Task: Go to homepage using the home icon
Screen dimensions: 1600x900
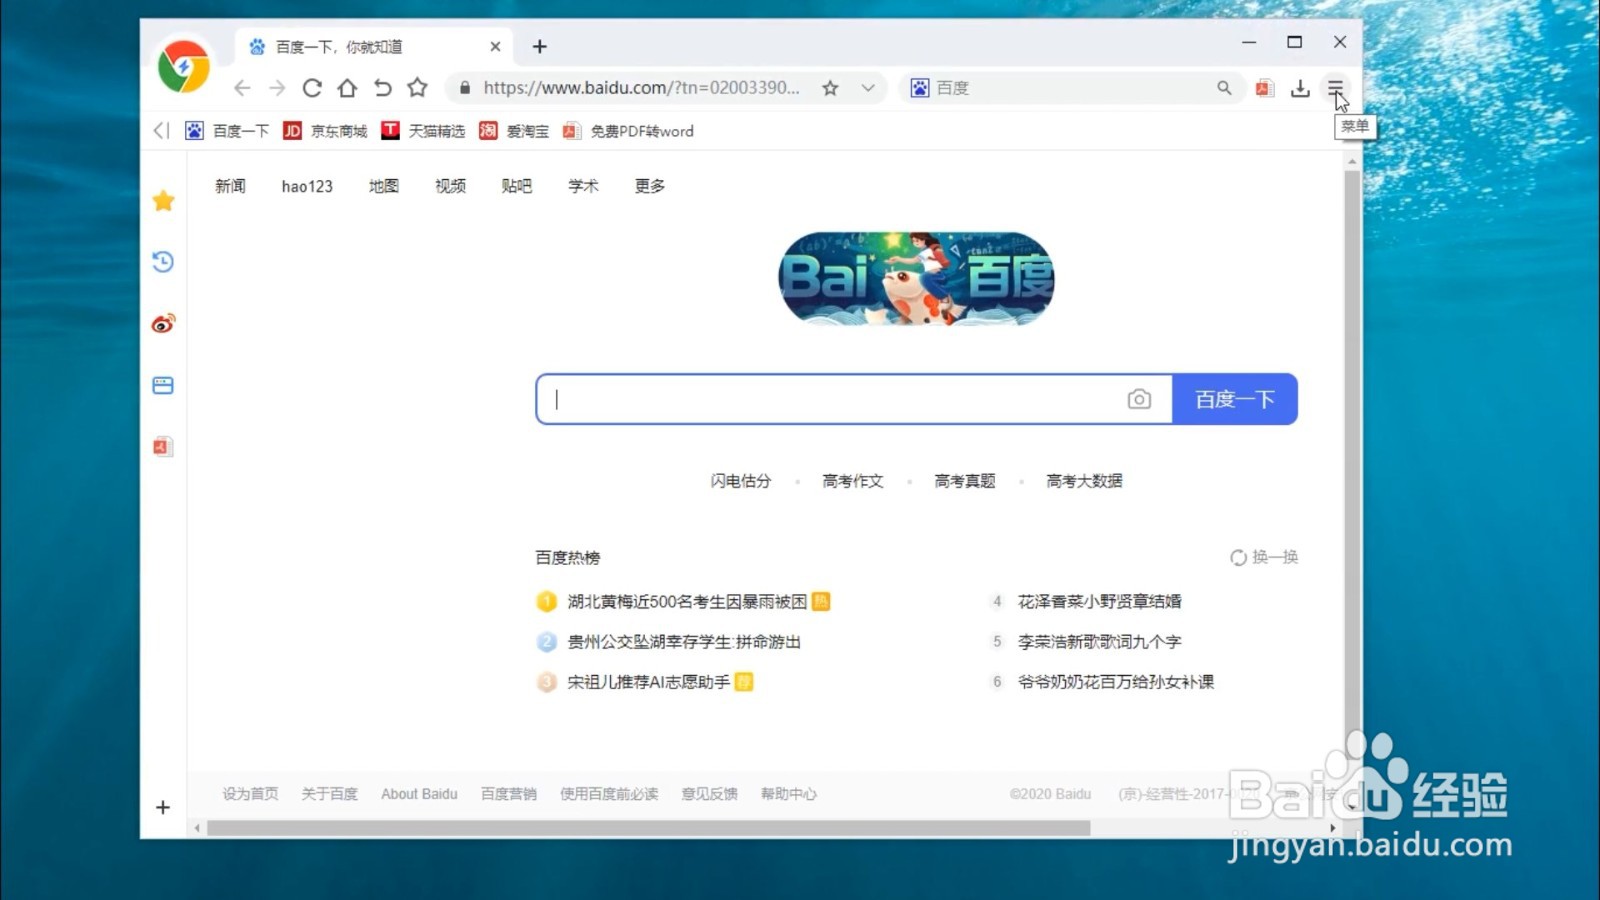Action: point(347,88)
